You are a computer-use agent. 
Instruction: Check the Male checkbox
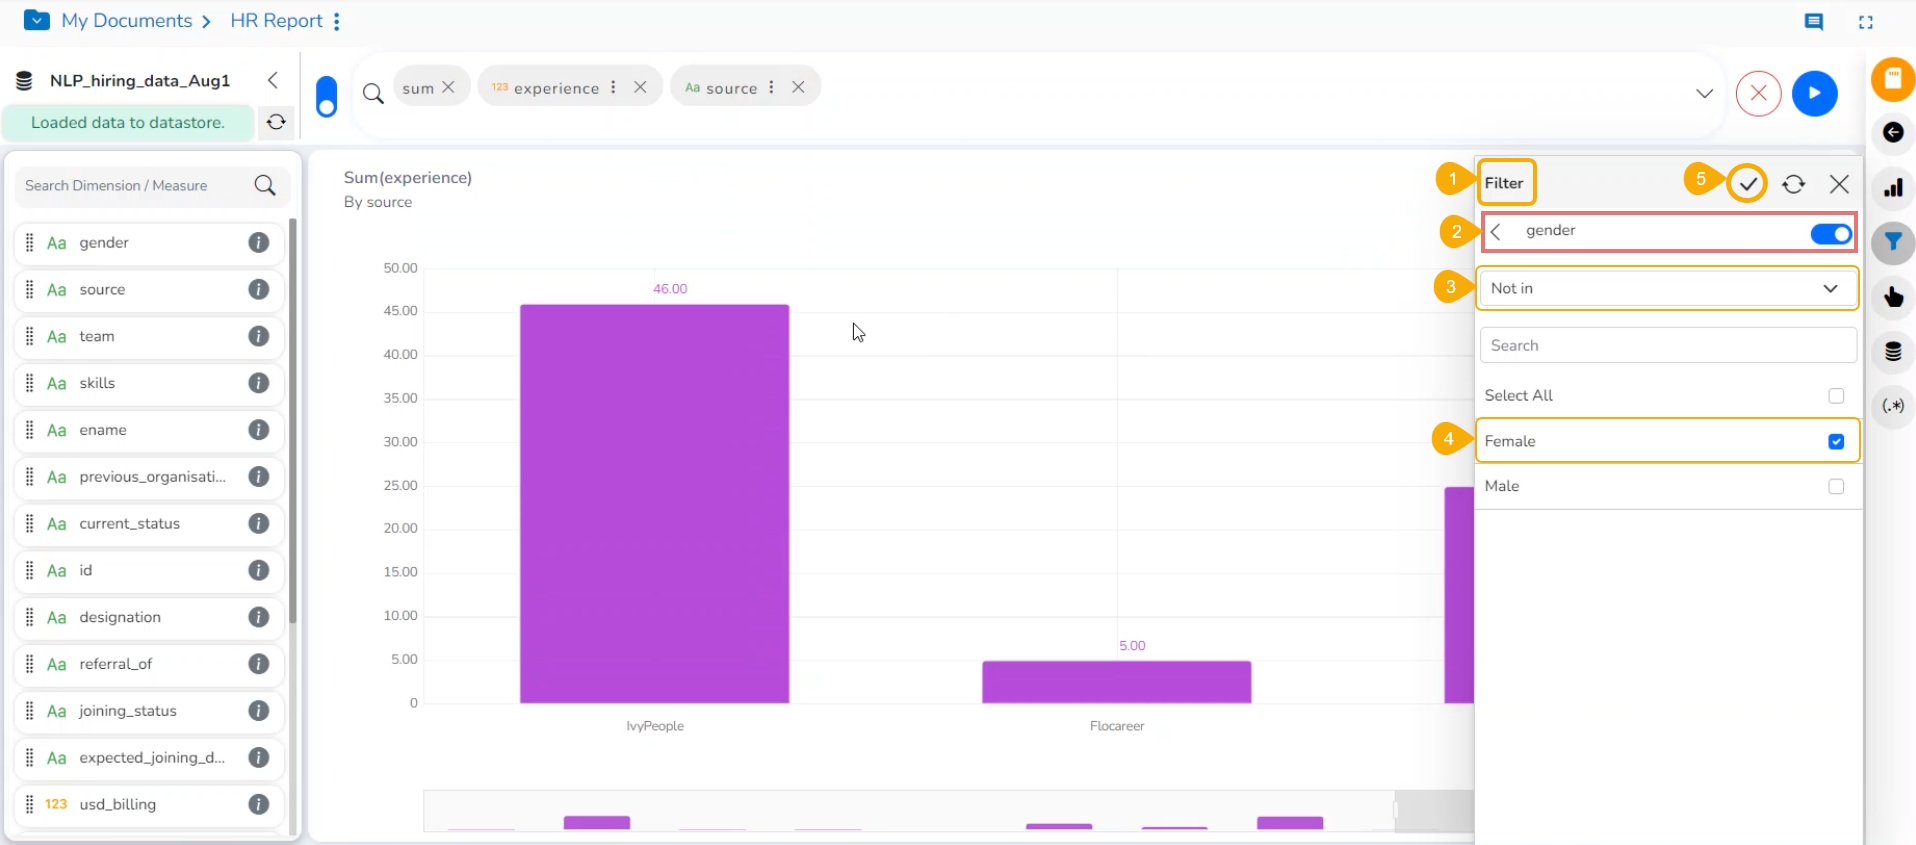pyautogui.click(x=1836, y=486)
